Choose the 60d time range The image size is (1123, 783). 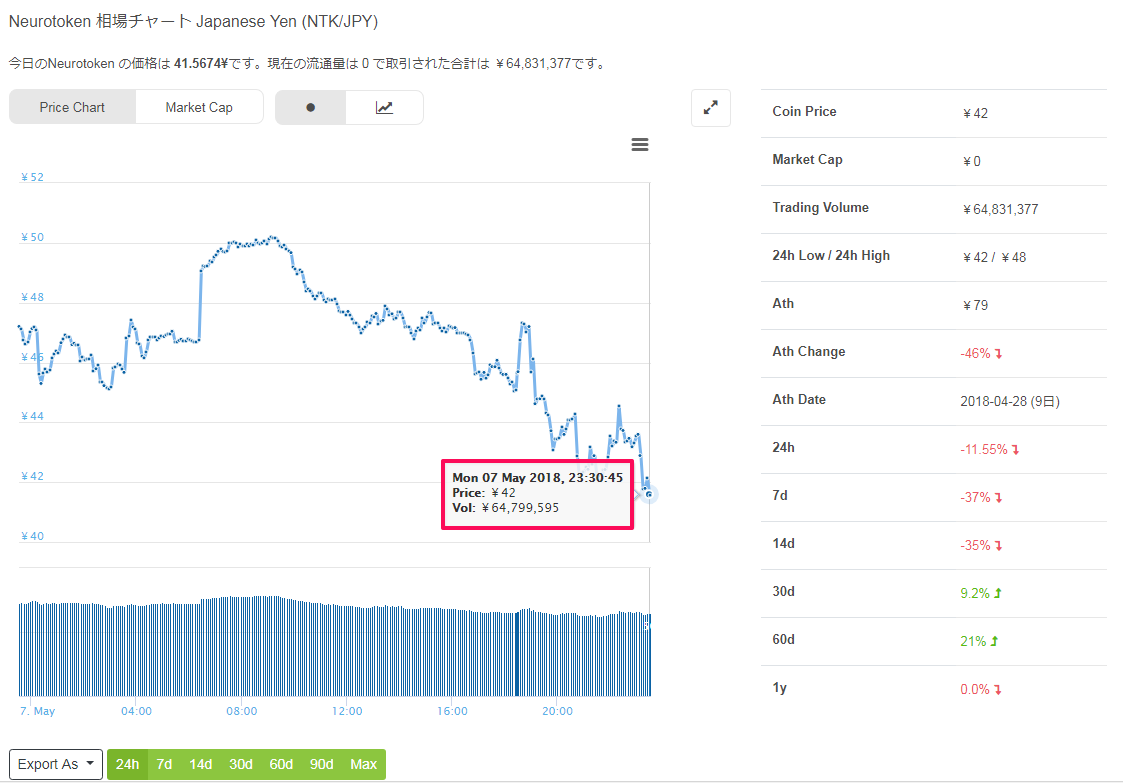[x=281, y=764]
